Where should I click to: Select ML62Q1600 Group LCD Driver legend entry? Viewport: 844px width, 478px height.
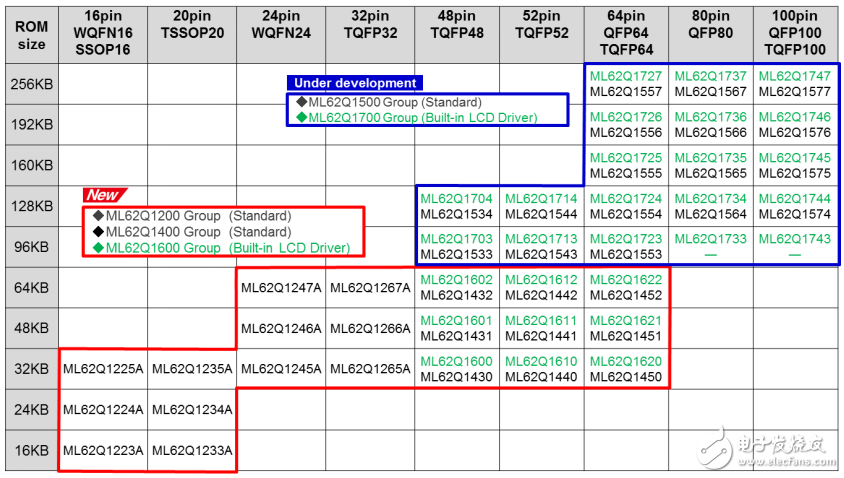coord(222,248)
